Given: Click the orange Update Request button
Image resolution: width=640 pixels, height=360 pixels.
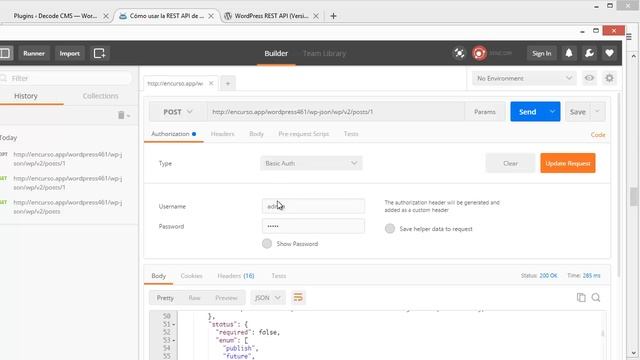Looking at the screenshot, I should coord(568,163).
